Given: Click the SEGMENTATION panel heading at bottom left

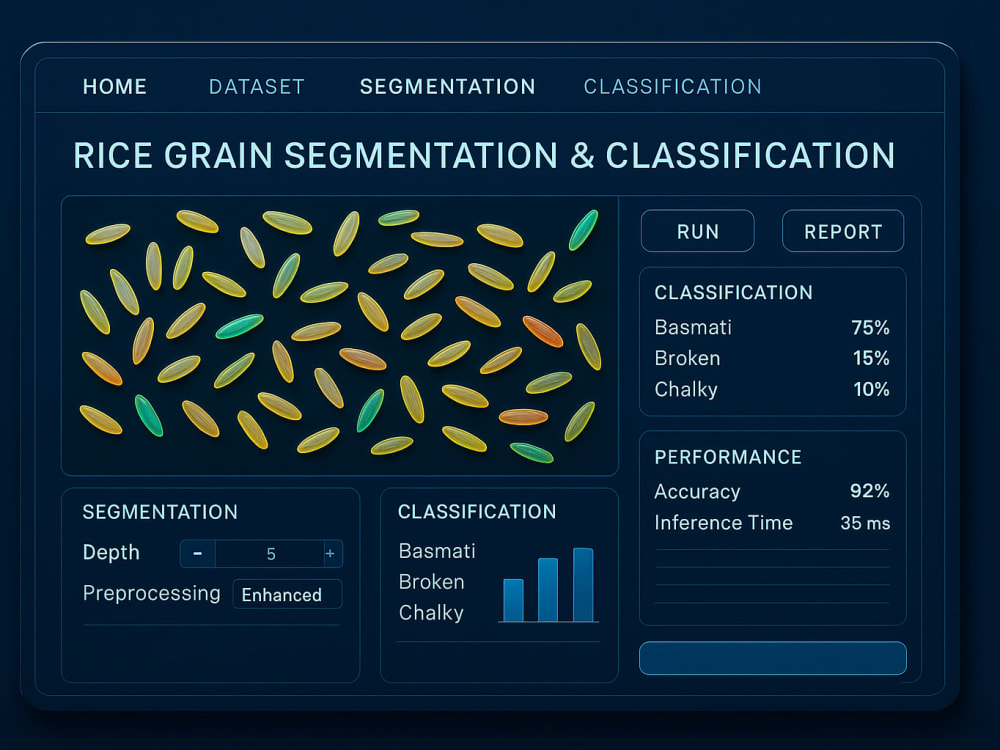Looking at the screenshot, I should coord(160,512).
